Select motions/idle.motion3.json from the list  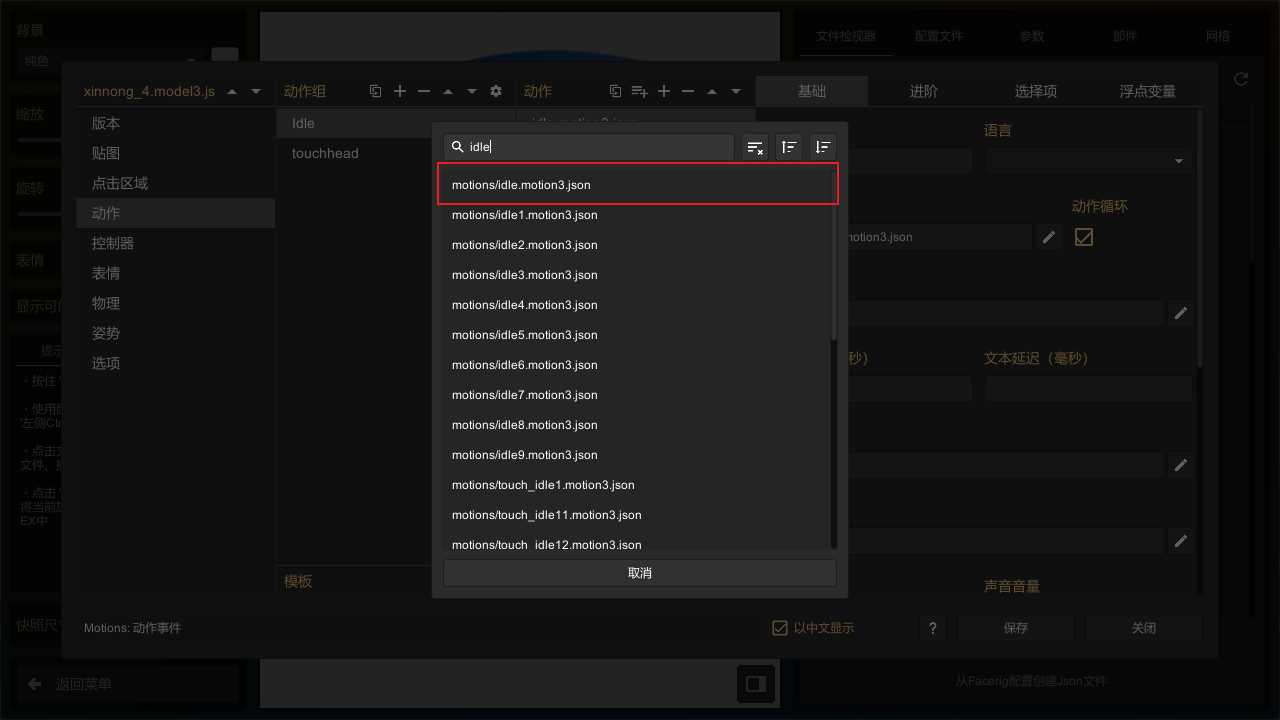pos(637,185)
